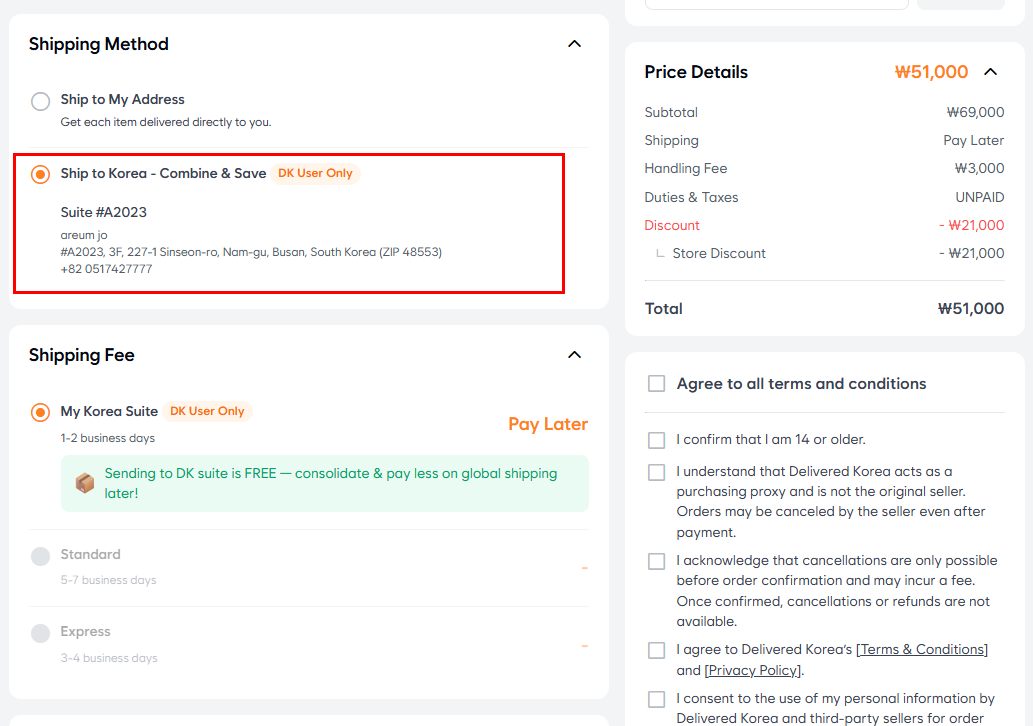Select Ship to Korea - Combine & Save
The width and height of the screenshot is (1033, 726).
pyautogui.click(x=40, y=174)
